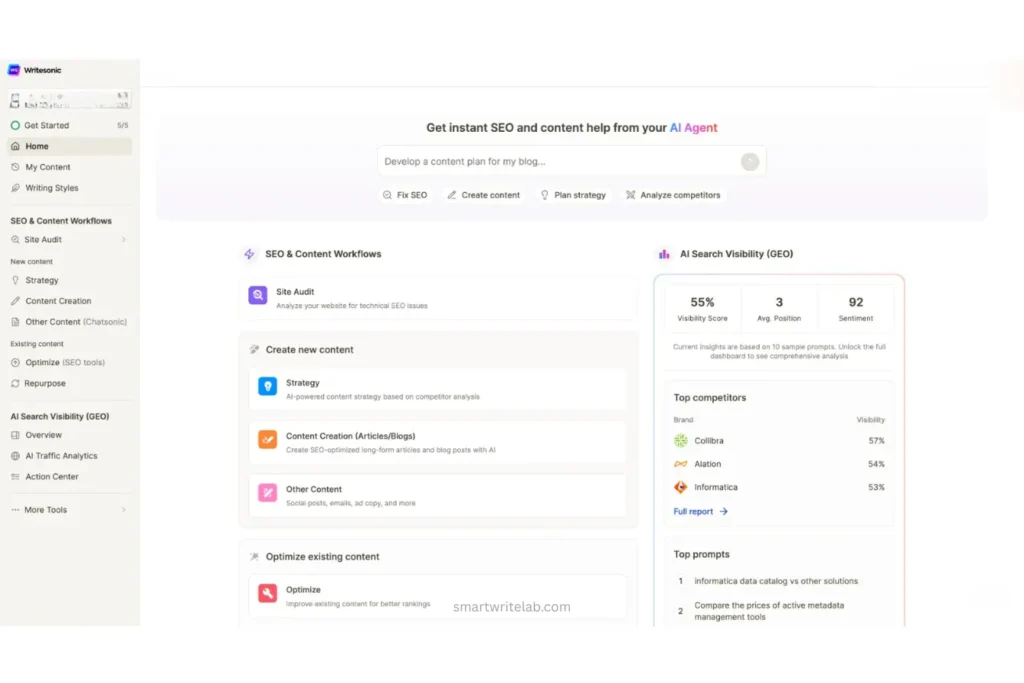Click the Alation brand logo icon

[680, 464]
